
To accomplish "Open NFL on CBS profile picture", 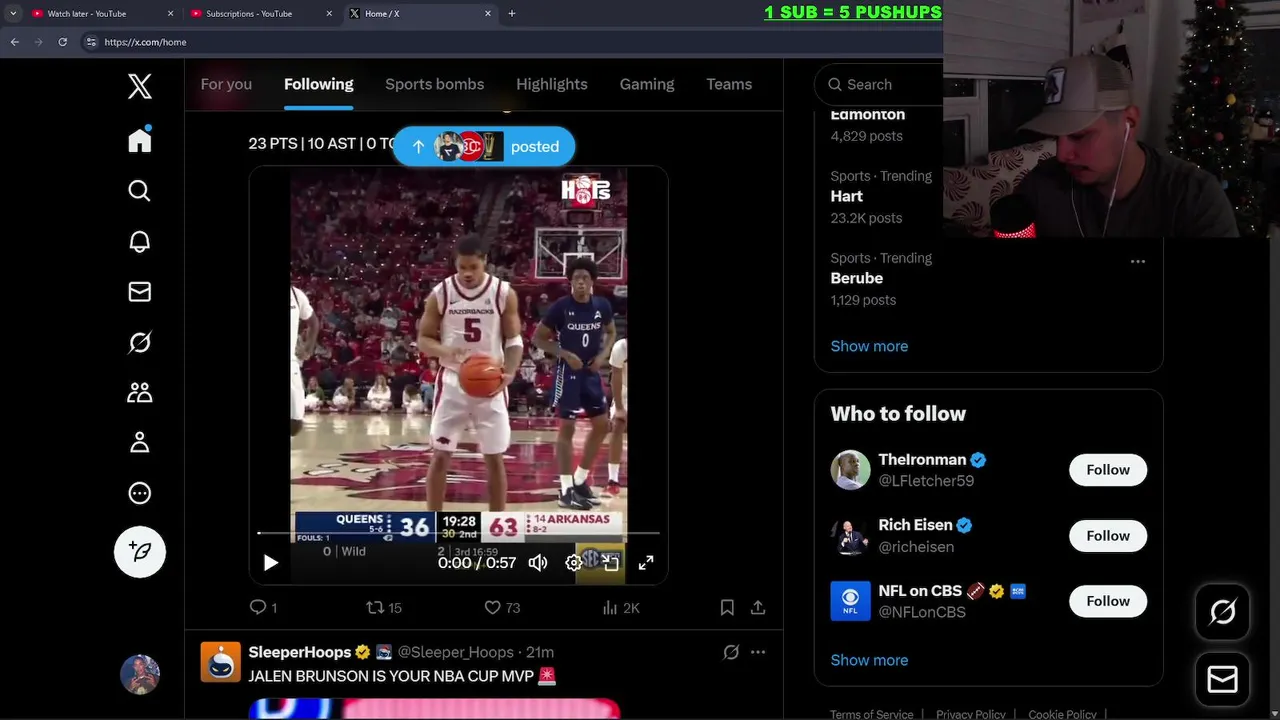I will click(x=850, y=601).
